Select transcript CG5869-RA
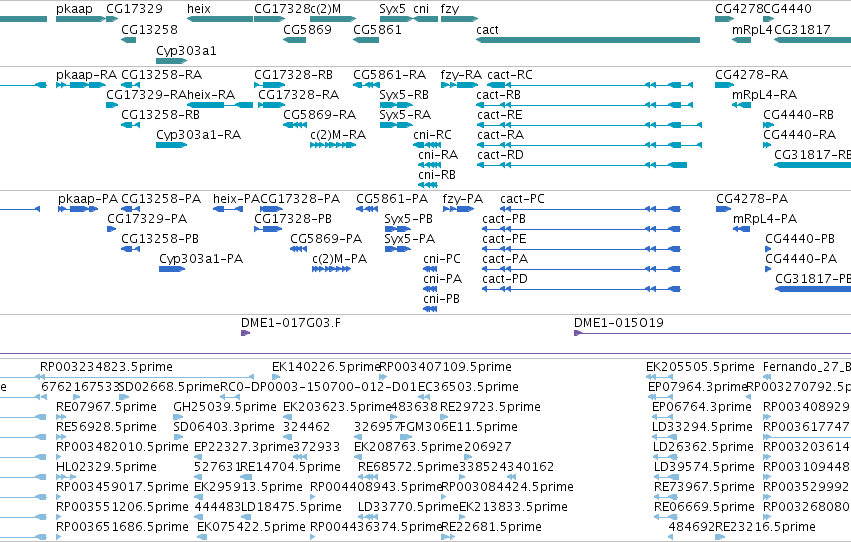 [x=295, y=125]
